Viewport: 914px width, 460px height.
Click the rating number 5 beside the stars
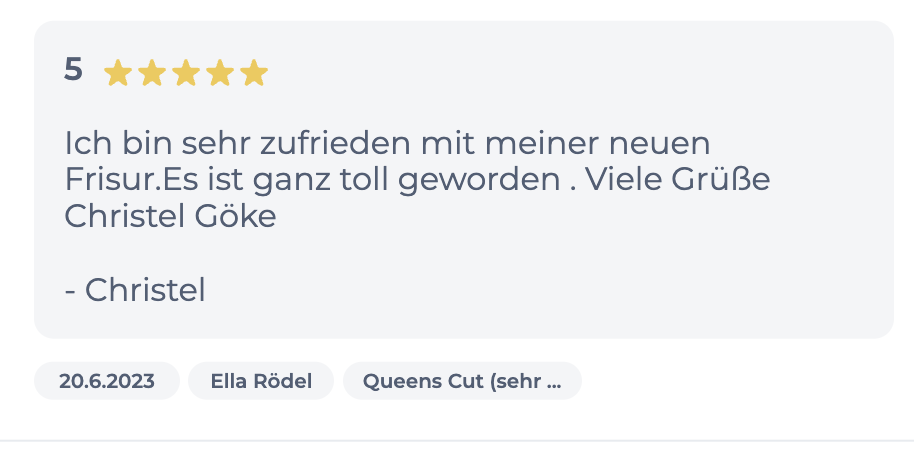(x=73, y=70)
